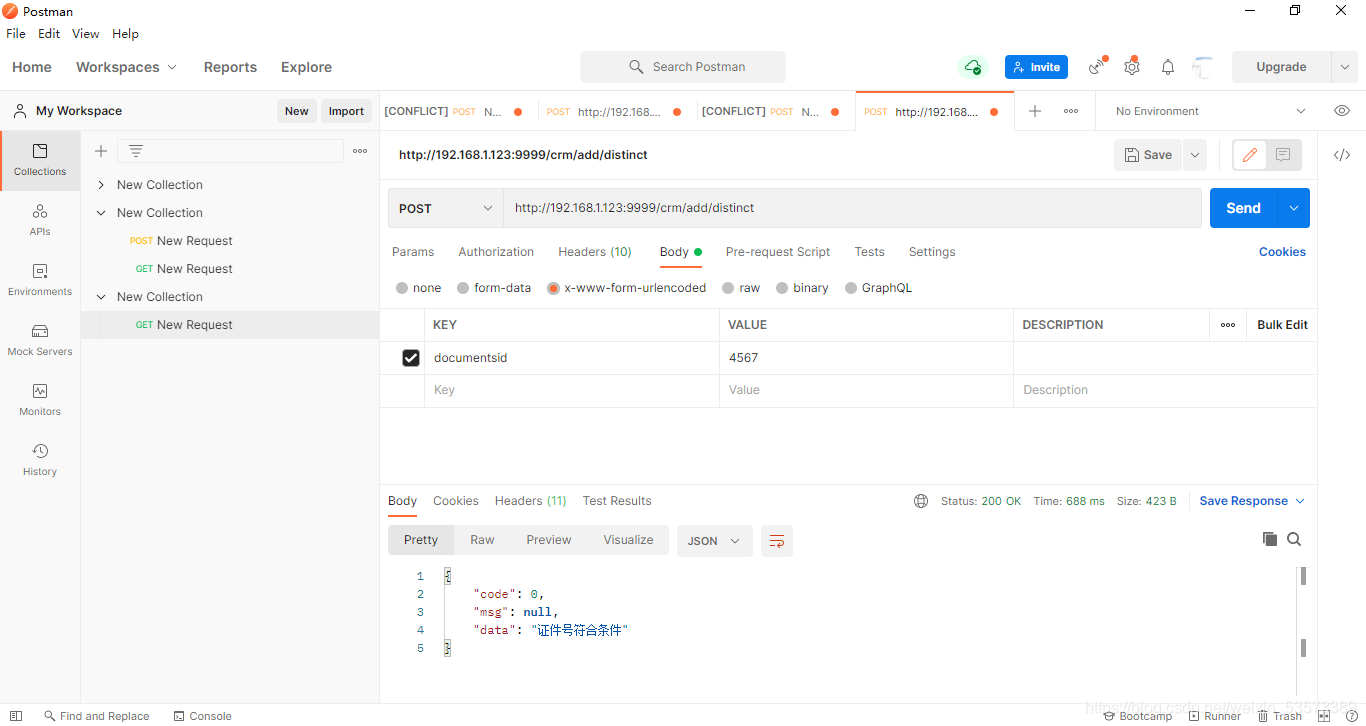Click the request URL input field

pyautogui.click(x=852, y=208)
